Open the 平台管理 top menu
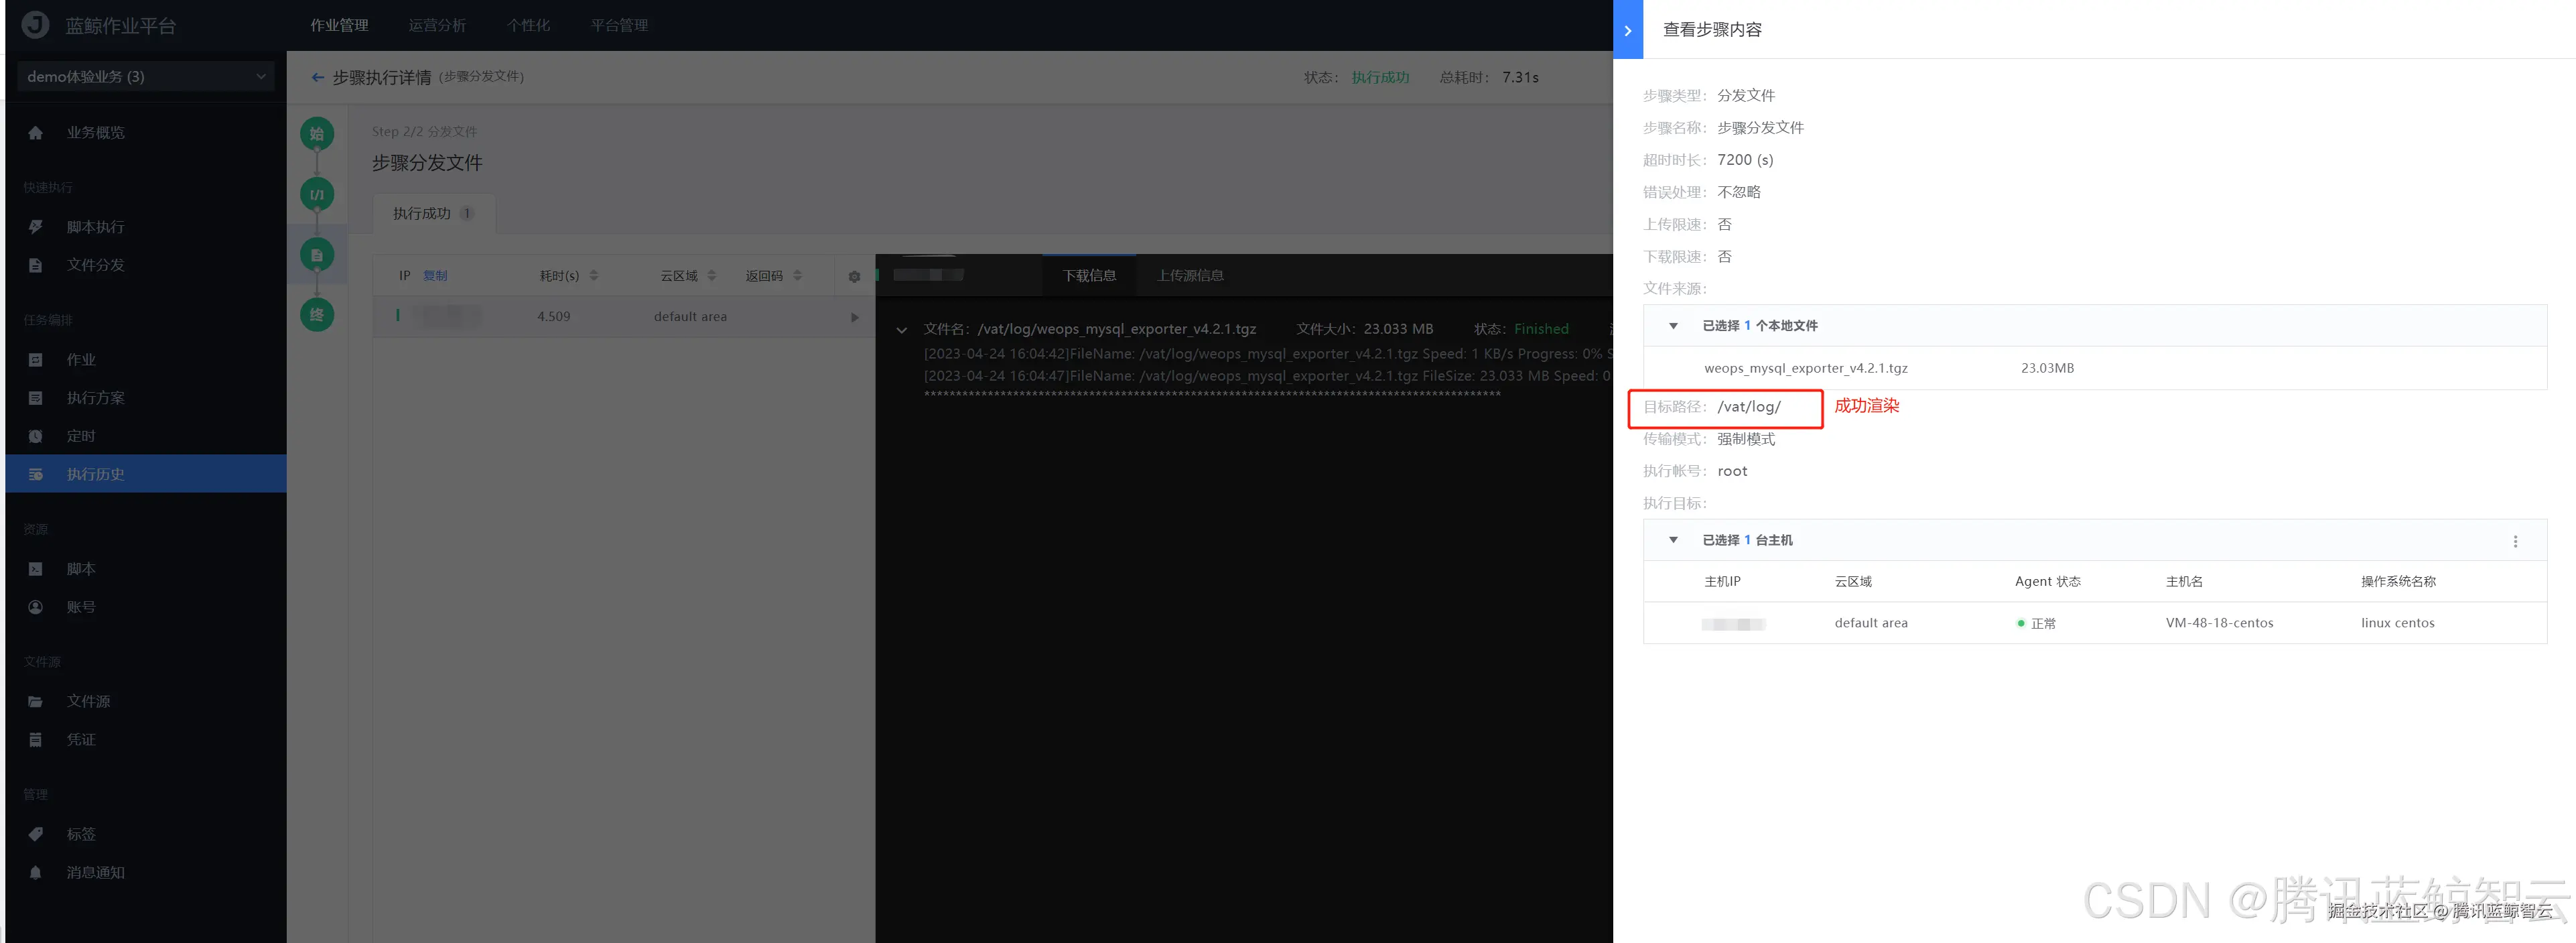Screen dimensions: 2576x943 pyautogui.click(x=619, y=25)
